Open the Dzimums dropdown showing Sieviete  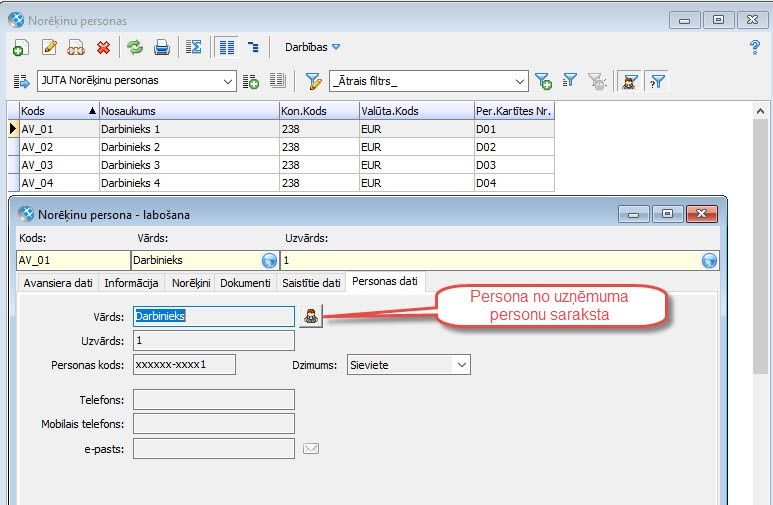tap(409, 365)
